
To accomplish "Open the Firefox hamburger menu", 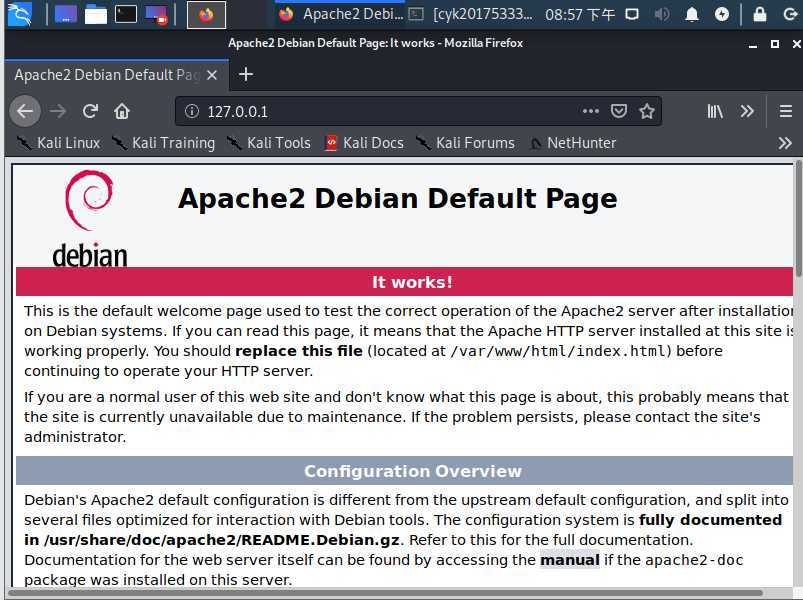I will pos(786,111).
